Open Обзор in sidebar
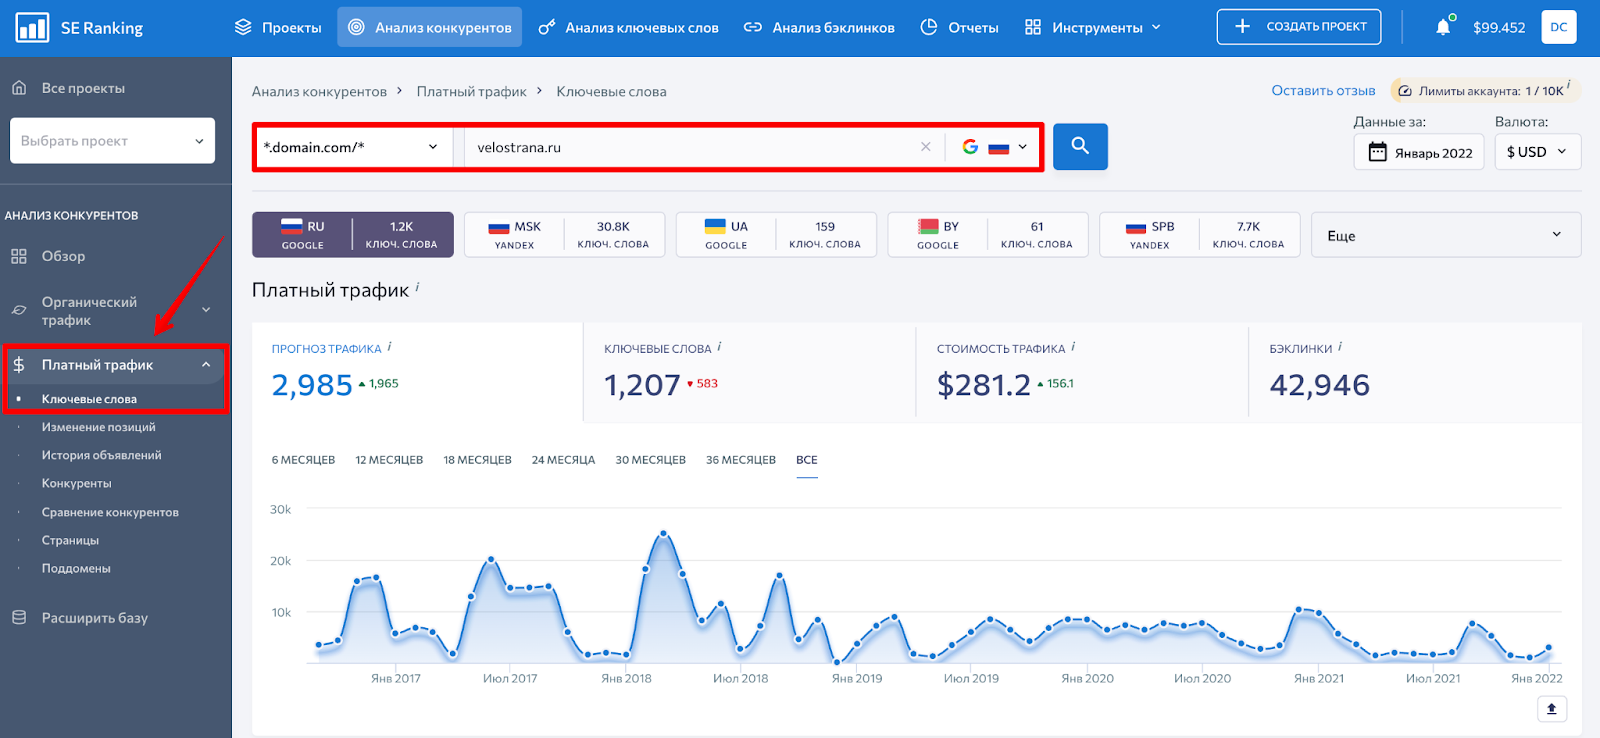This screenshot has height=738, width=1600. click(x=63, y=256)
